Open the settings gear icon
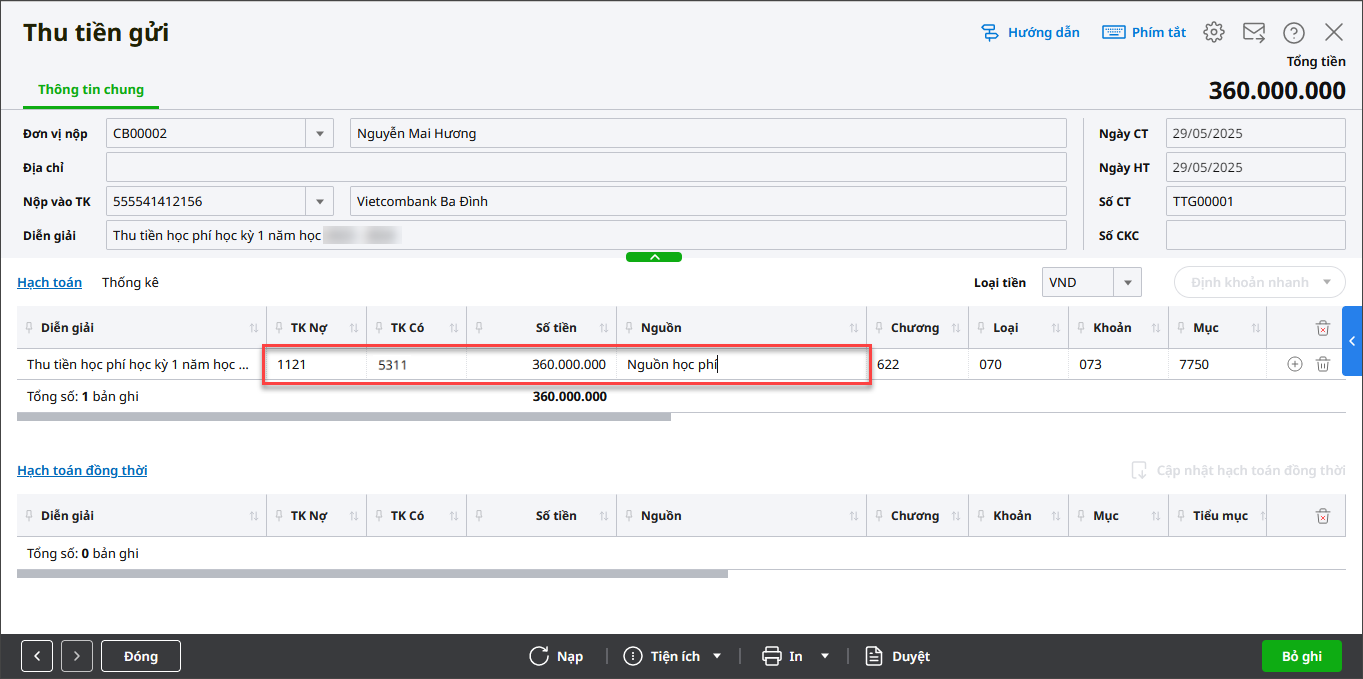The height and width of the screenshot is (679, 1363). tap(1214, 32)
